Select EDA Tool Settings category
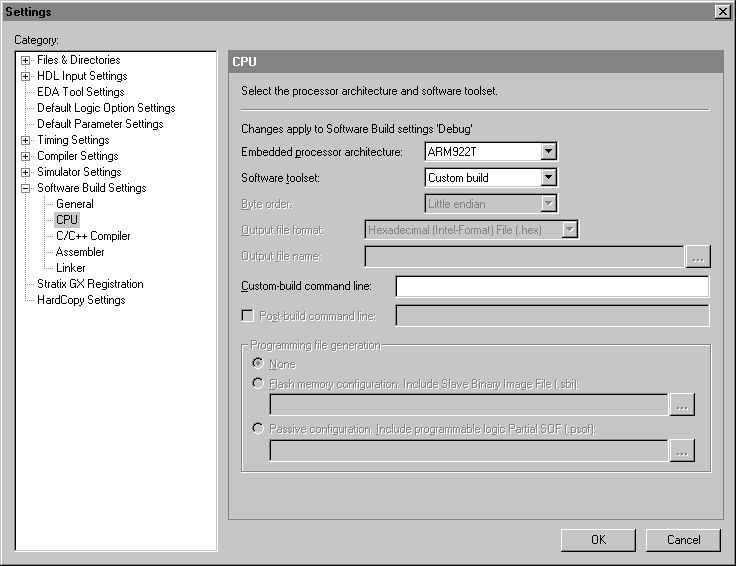736x566 pixels. (80, 92)
